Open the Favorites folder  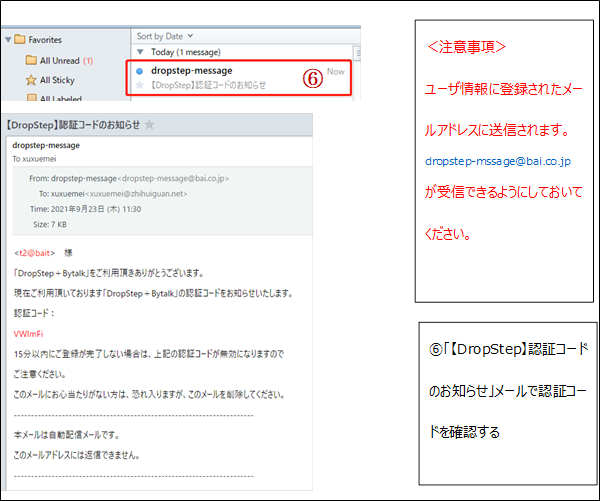[45, 39]
